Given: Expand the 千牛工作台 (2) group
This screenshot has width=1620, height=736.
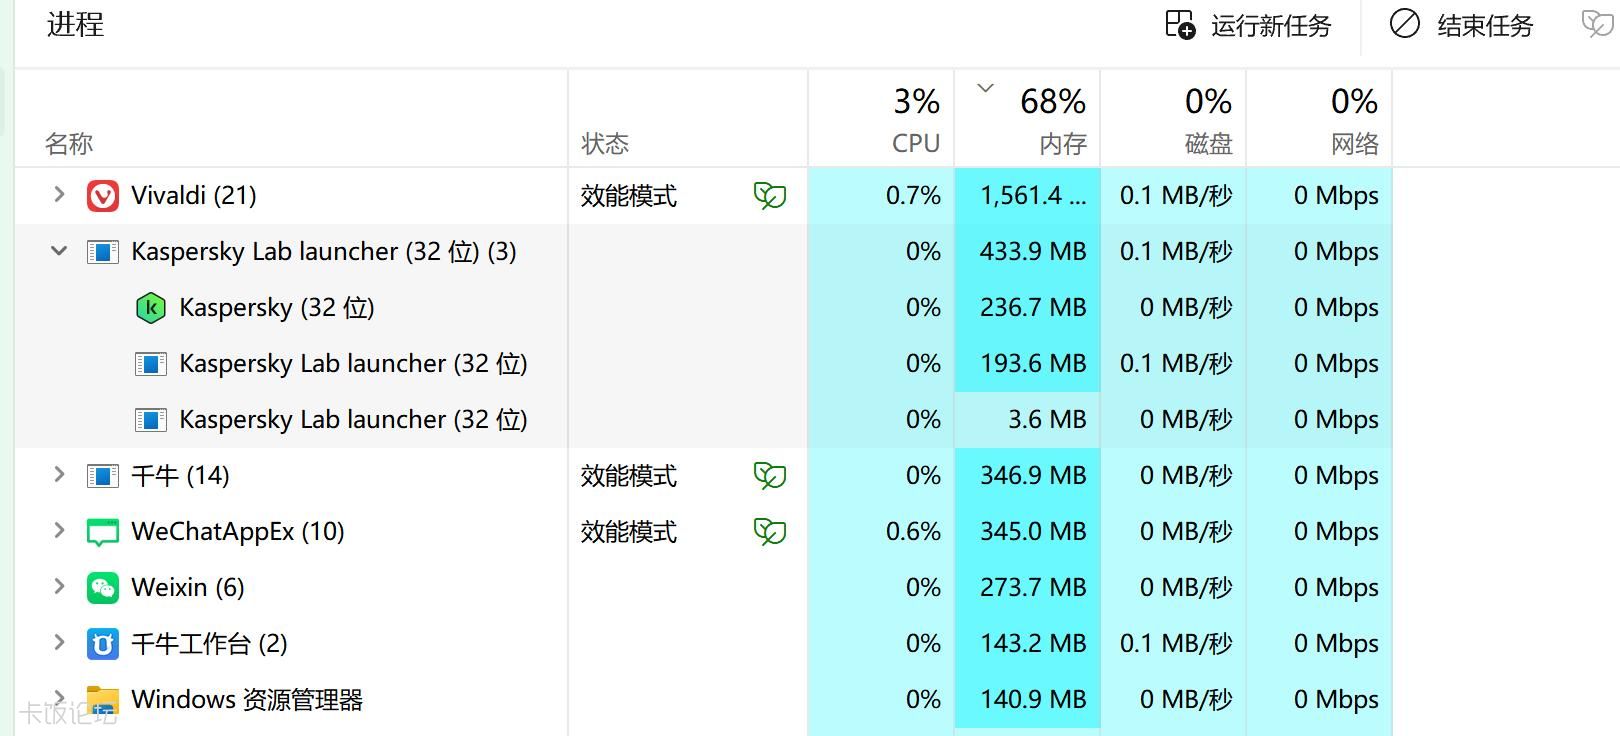Looking at the screenshot, I should click(x=59, y=643).
